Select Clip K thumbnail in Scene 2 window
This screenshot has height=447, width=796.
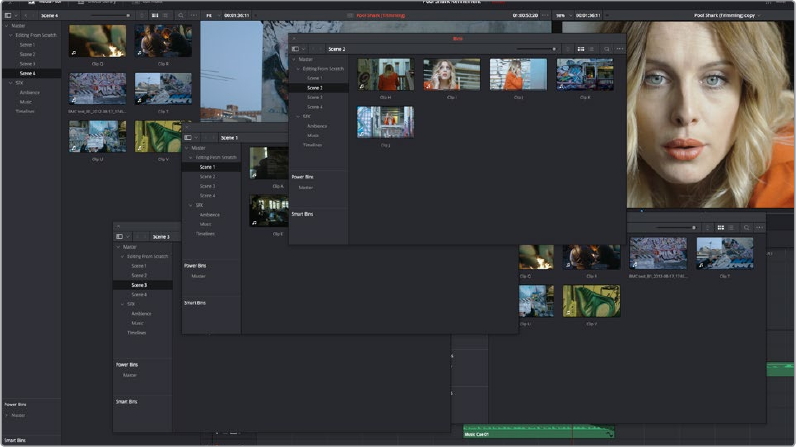(585, 74)
